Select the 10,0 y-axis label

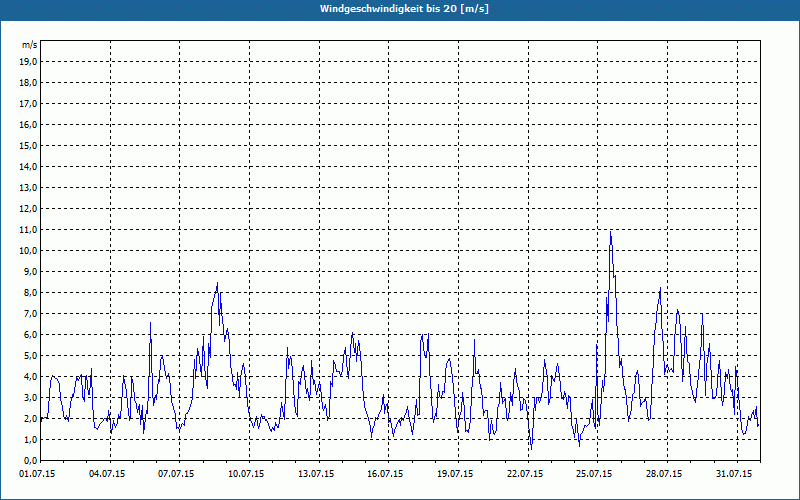pos(28,251)
